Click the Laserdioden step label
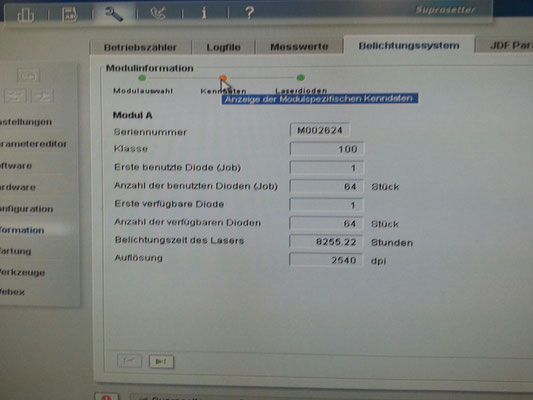533x400 pixels. click(301, 91)
